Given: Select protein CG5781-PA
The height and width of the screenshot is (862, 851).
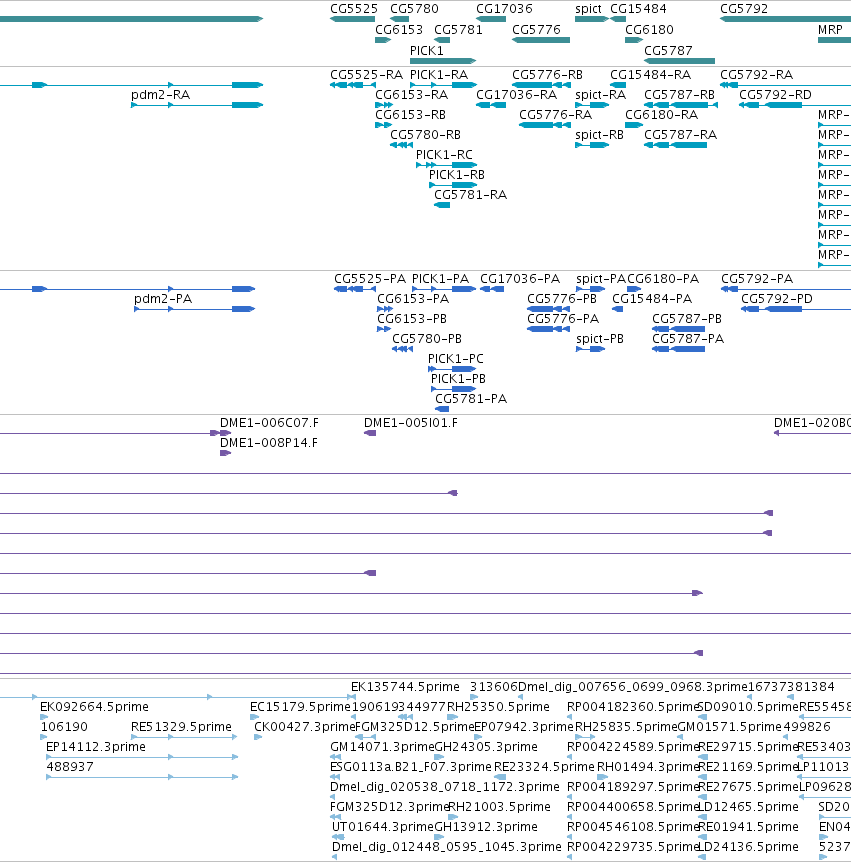Looking at the screenshot, I should pos(471,399).
